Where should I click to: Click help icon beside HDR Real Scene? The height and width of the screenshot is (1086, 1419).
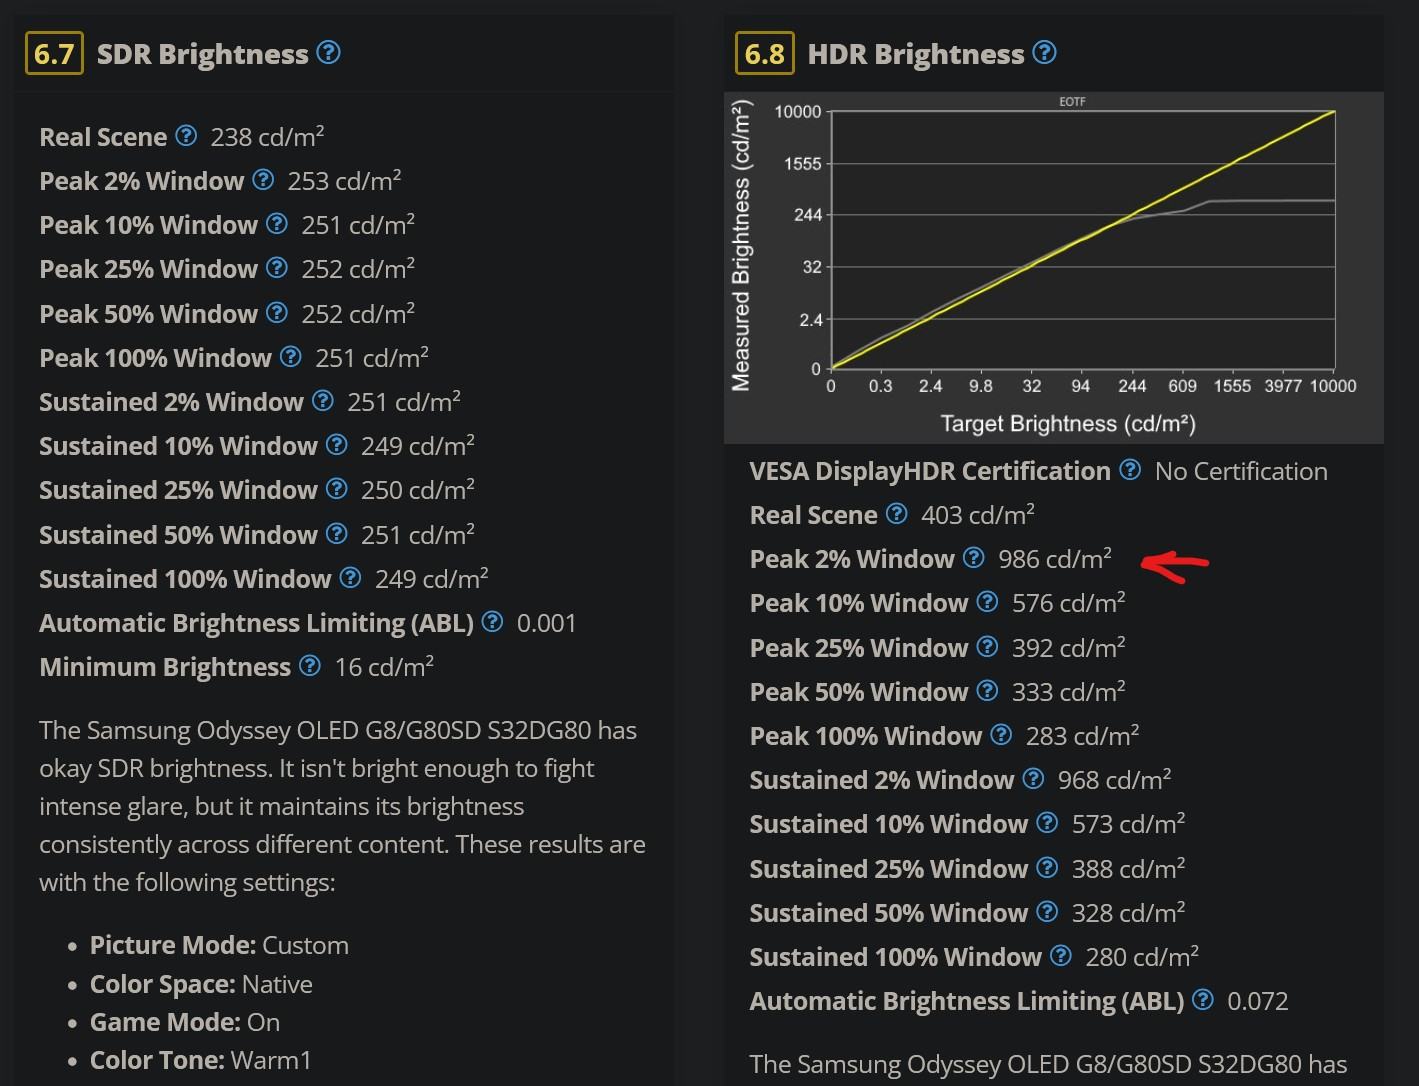897,513
